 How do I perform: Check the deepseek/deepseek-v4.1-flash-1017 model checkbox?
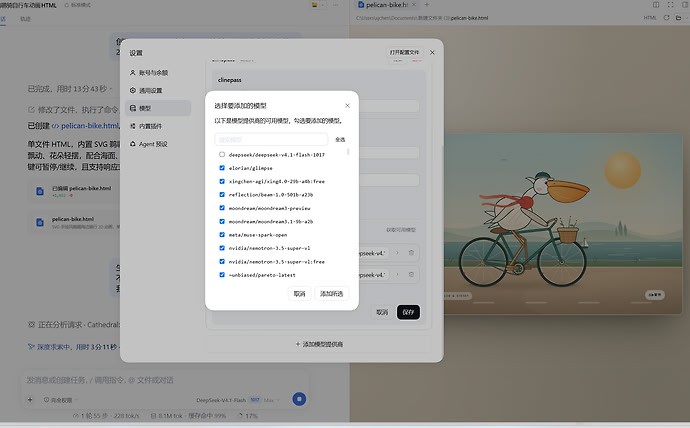tap(222, 154)
